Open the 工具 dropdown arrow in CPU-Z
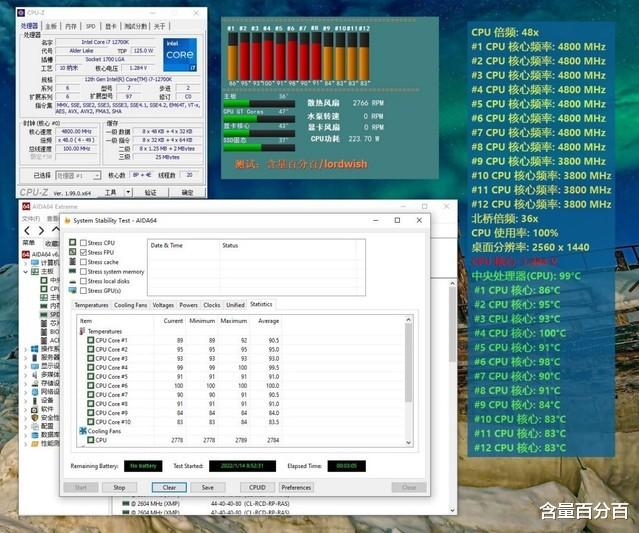This screenshot has height=533, width=639. click(x=128, y=192)
